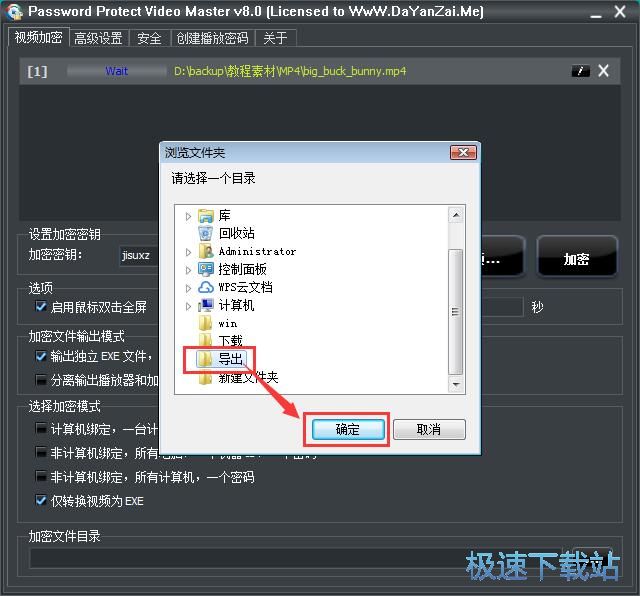Enable 计算机绑定 checkbox
The image size is (640, 596).
pos(41,429)
